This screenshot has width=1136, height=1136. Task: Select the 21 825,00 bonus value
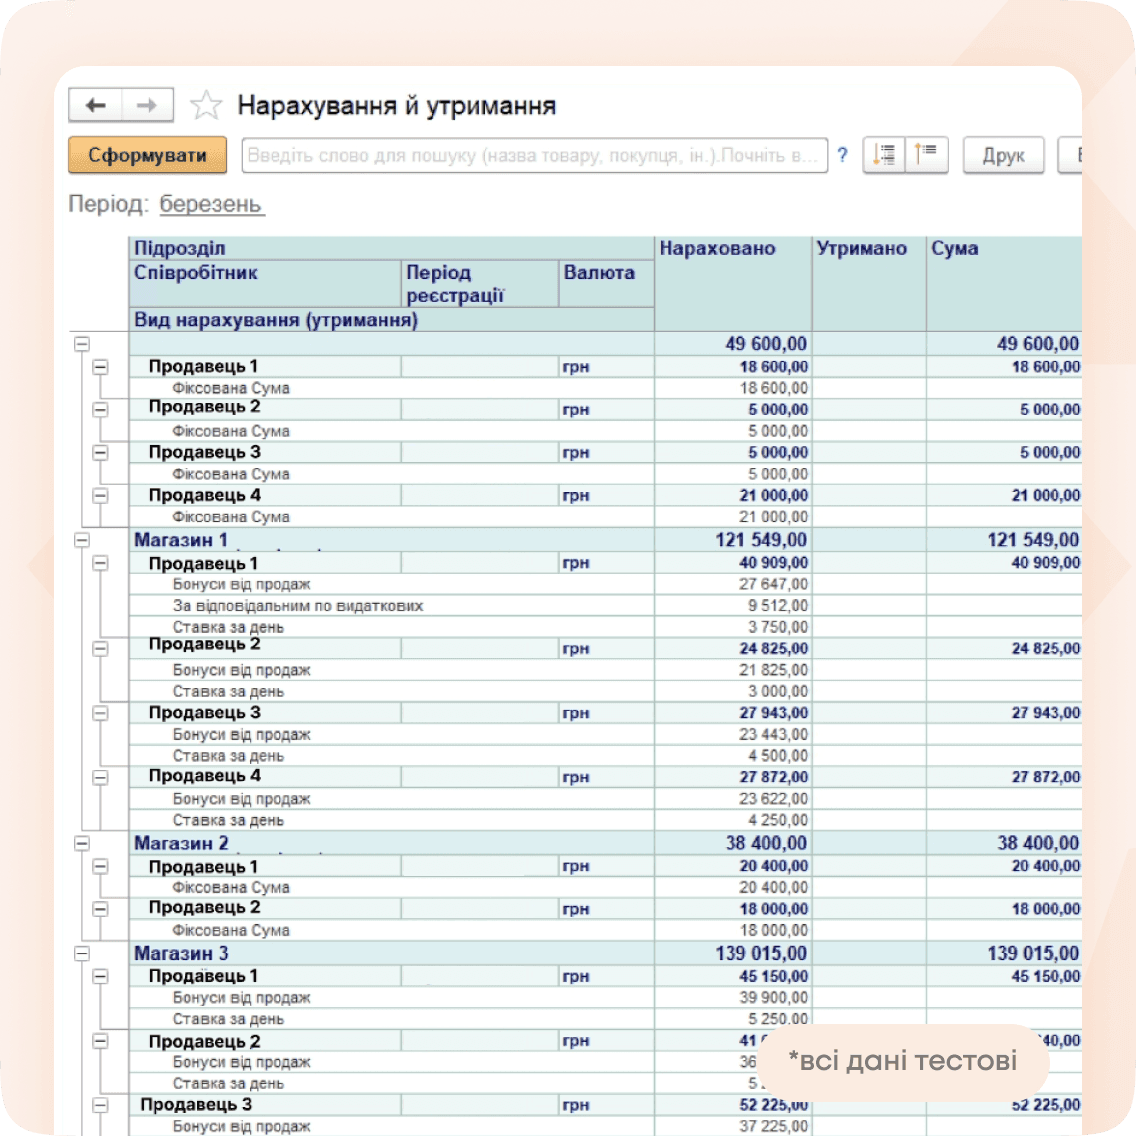(732, 670)
